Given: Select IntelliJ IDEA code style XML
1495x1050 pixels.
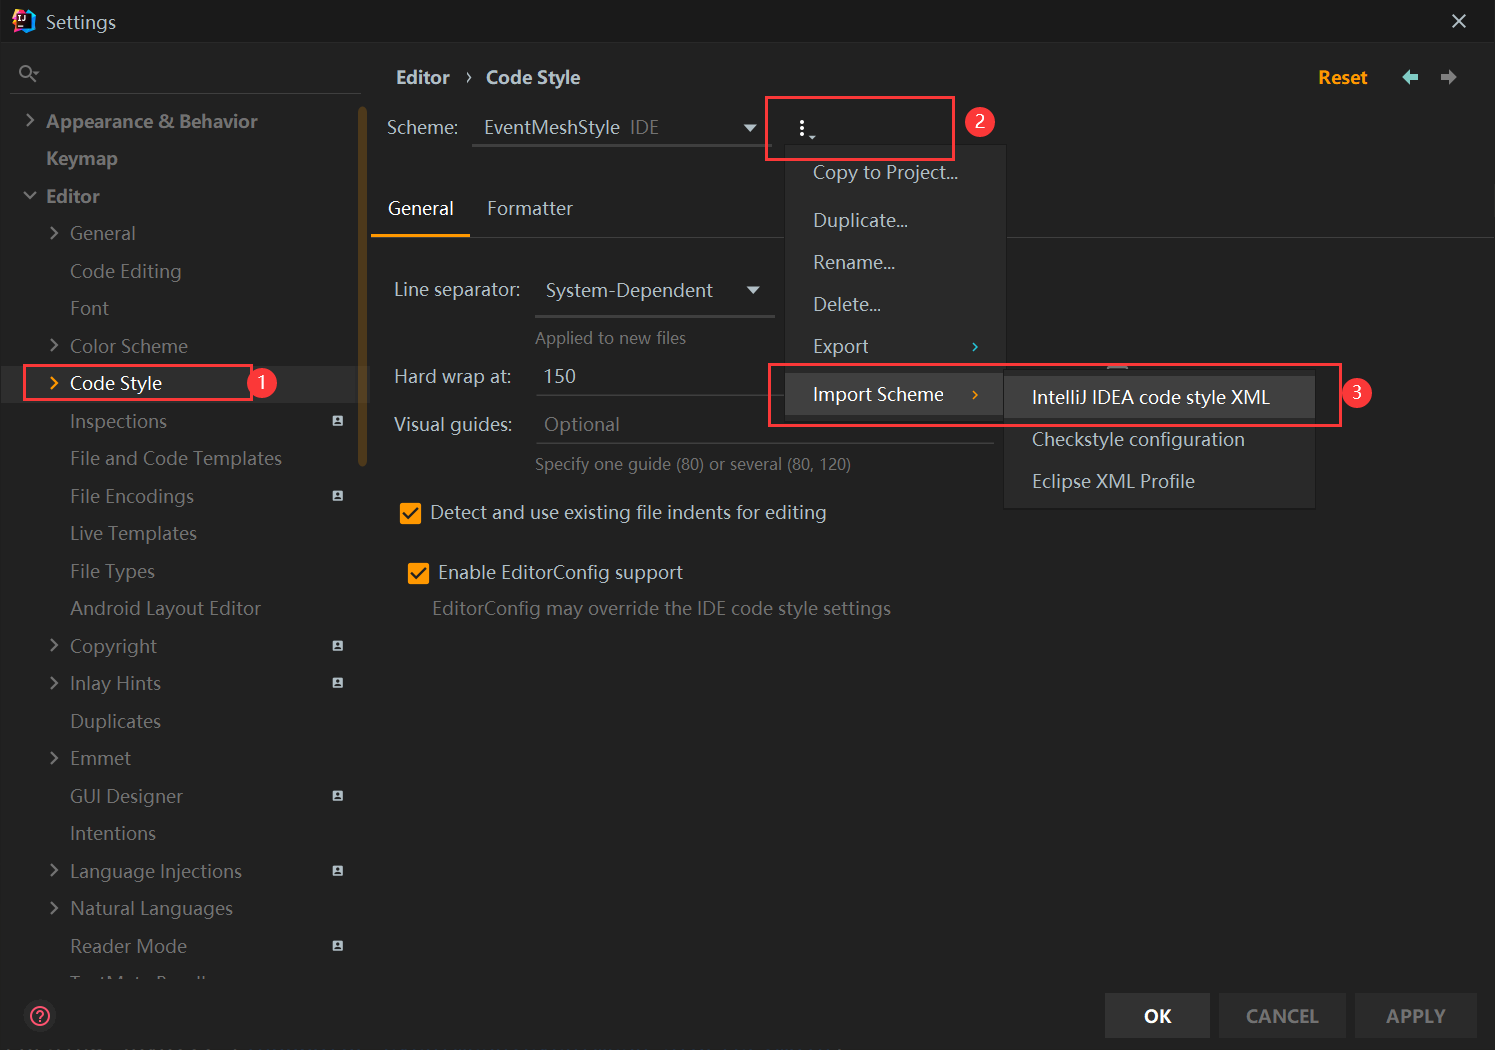Looking at the screenshot, I should (x=1150, y=397).
